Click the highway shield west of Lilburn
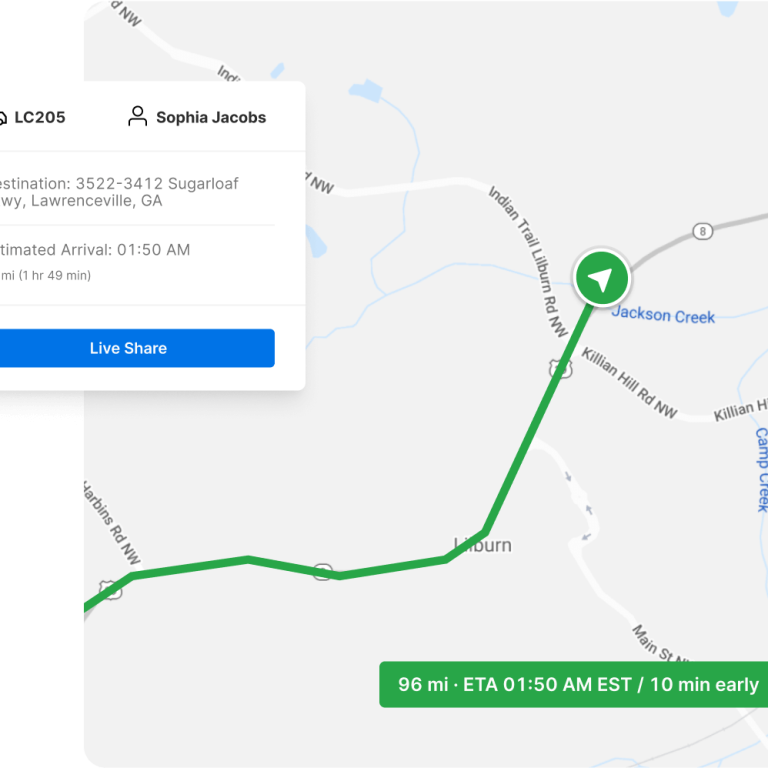The height and width of the screenshot is (768, 768). (323, 572)
